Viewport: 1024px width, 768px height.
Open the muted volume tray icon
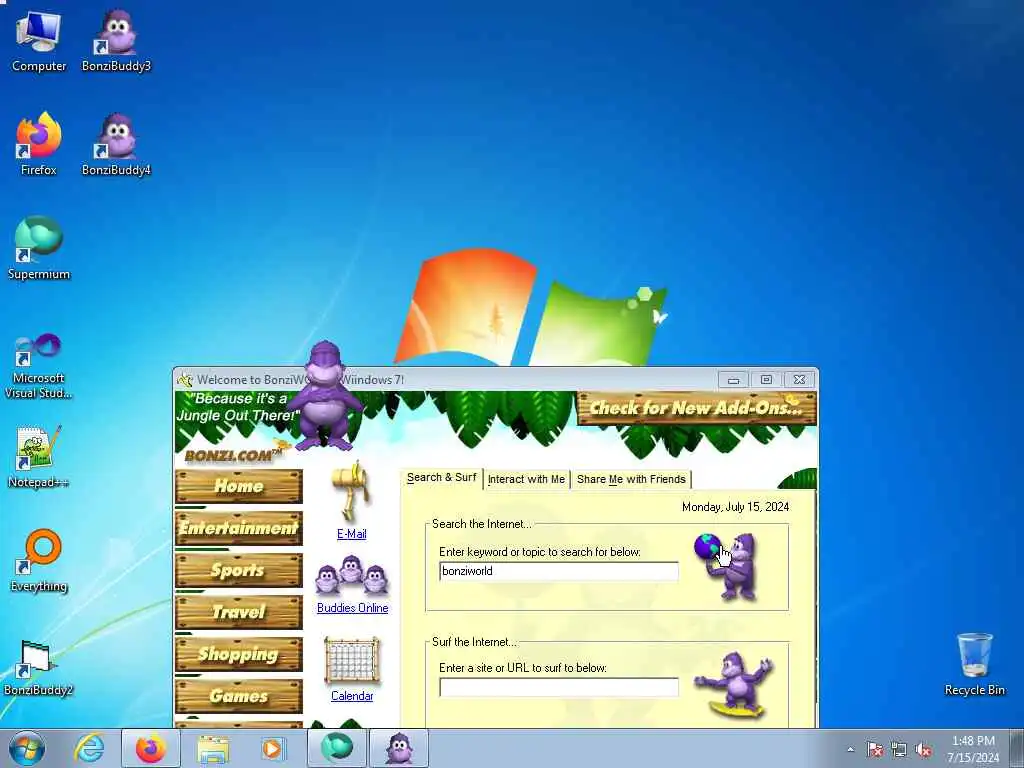point(923,749)
